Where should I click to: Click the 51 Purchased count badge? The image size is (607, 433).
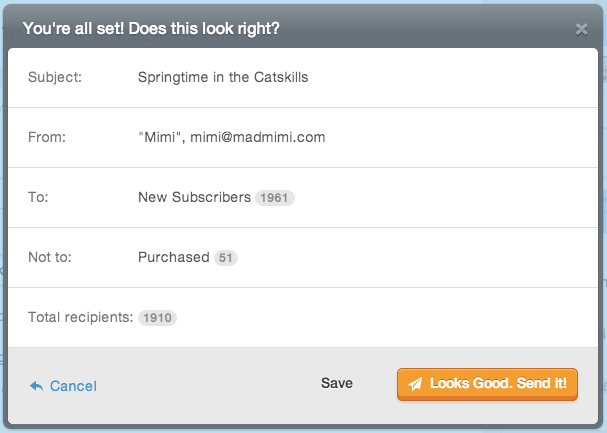226,258
